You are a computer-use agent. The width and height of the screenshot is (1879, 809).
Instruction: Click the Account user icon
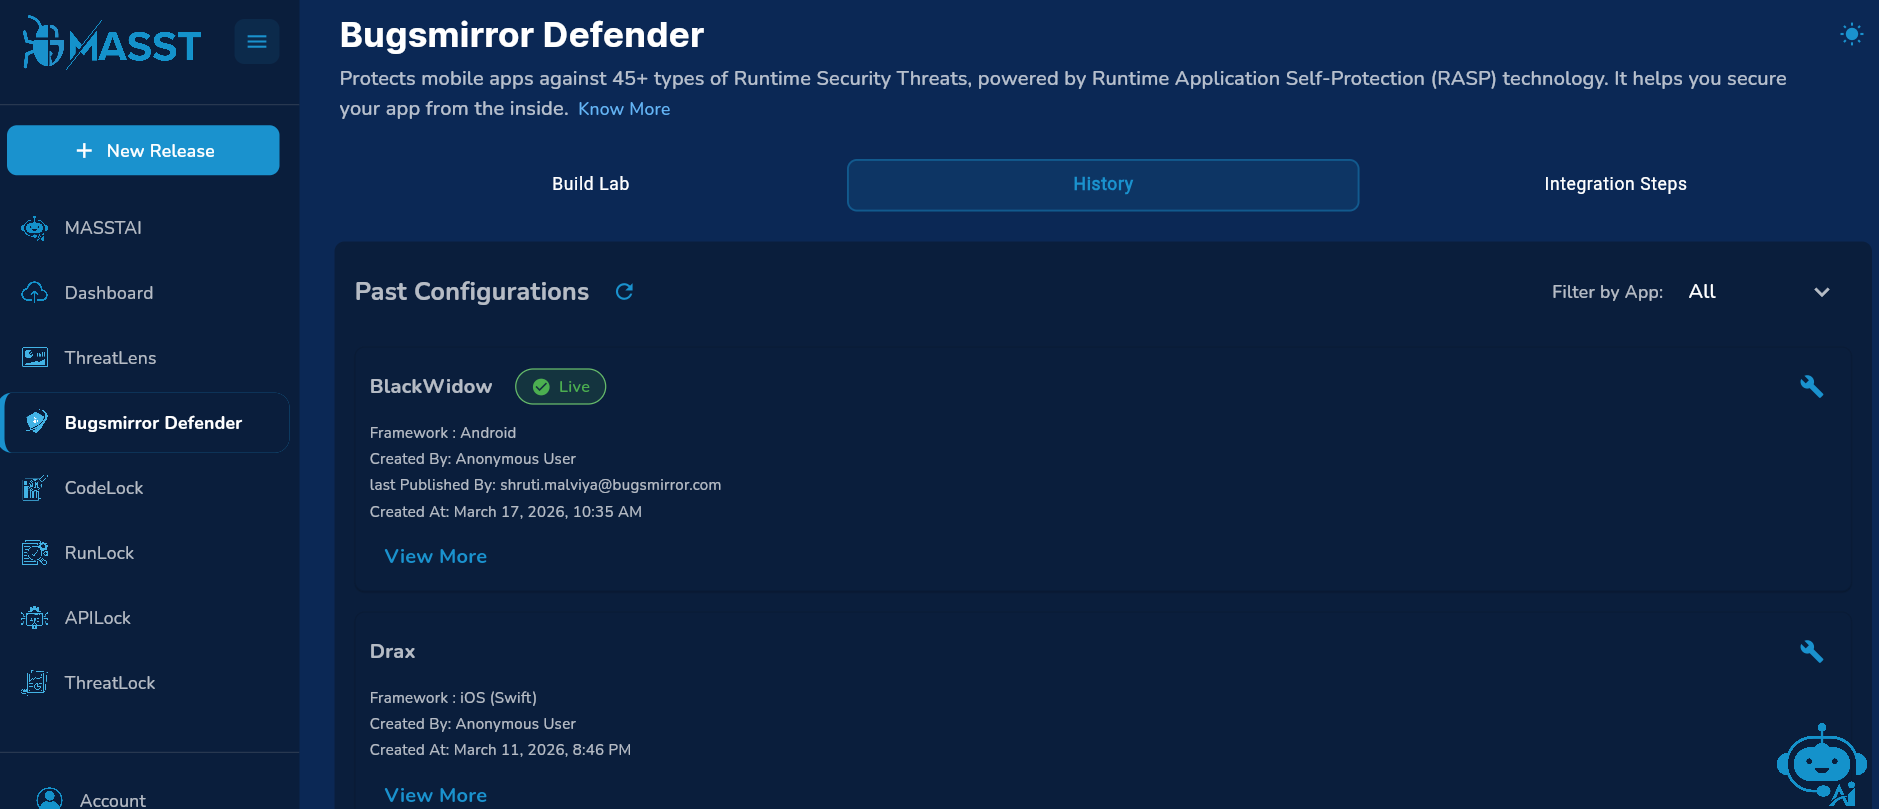coord(49,798)
